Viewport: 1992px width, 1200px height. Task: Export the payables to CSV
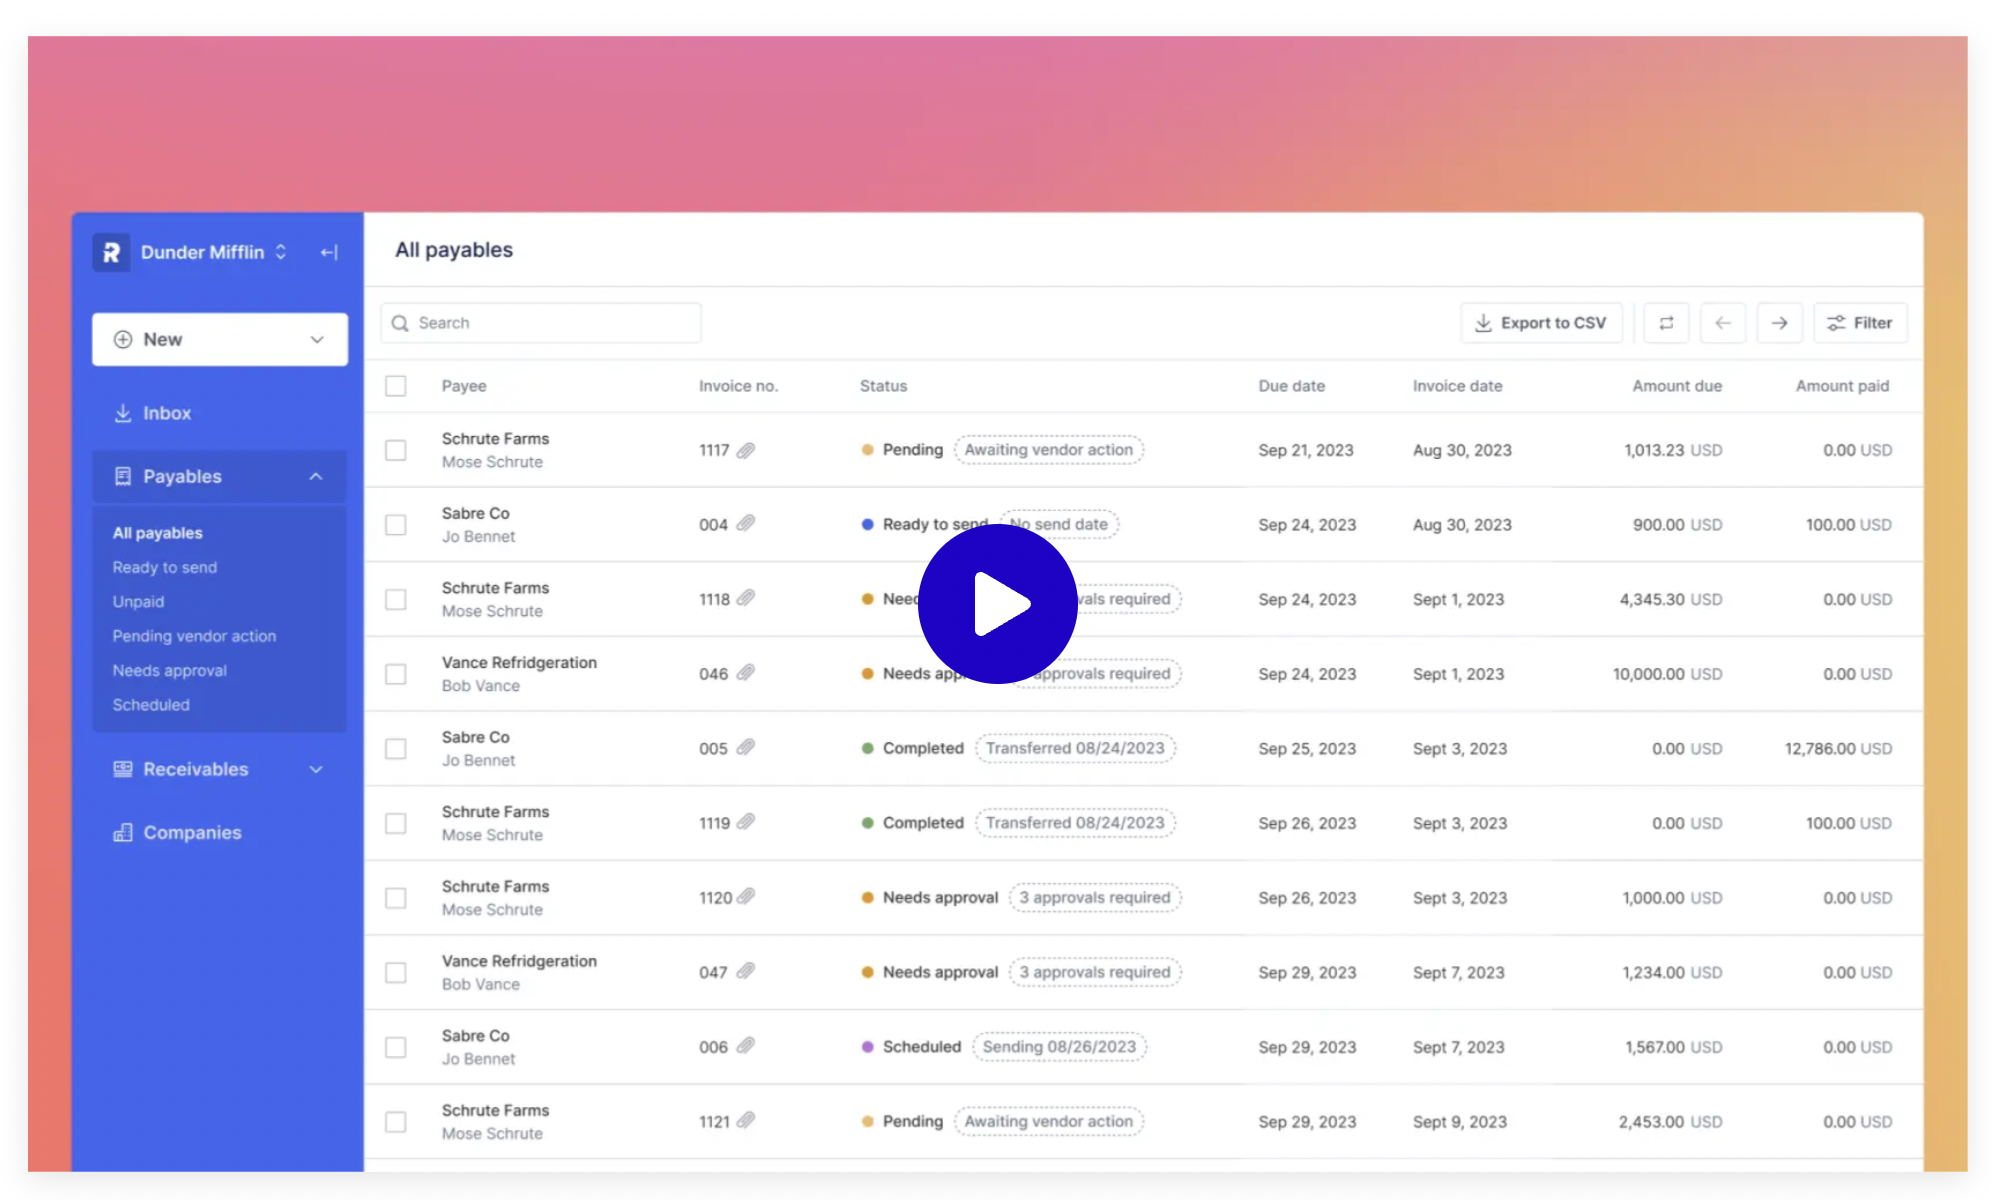pos(1541,323)
